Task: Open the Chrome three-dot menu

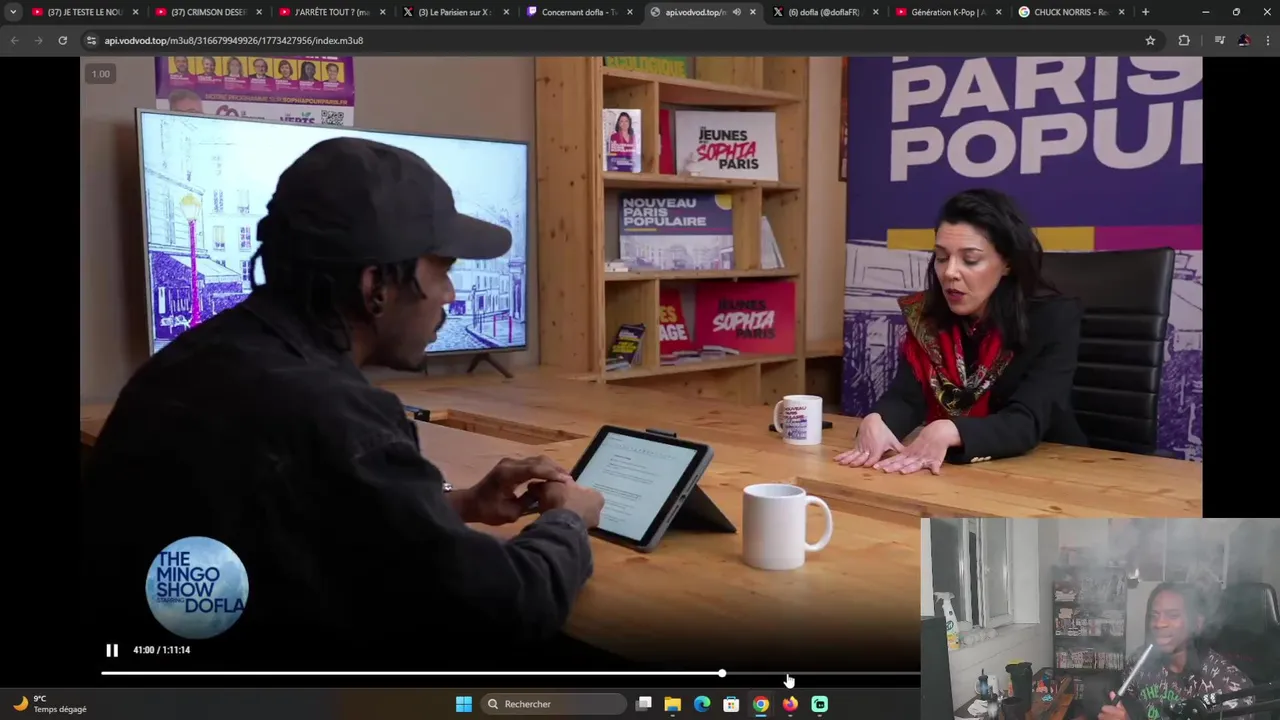Action: coord(1266,40)
